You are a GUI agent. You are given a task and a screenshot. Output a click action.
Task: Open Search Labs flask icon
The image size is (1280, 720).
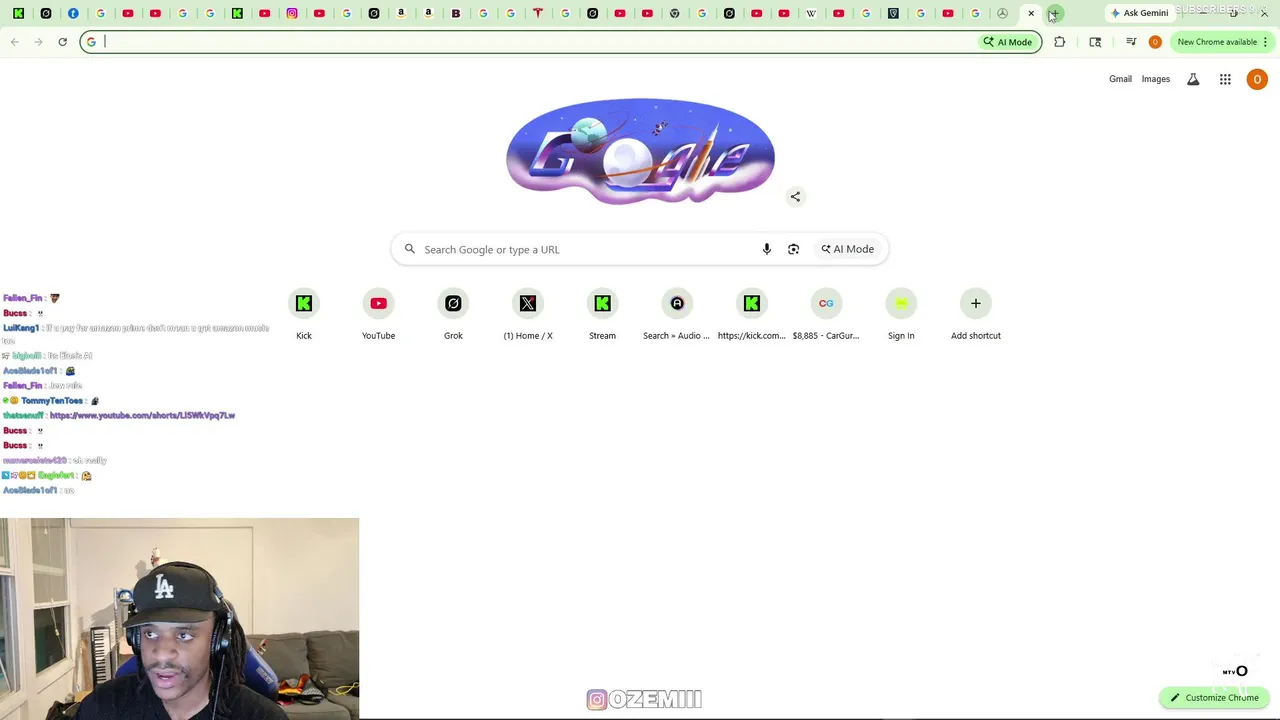(1193, 79)
